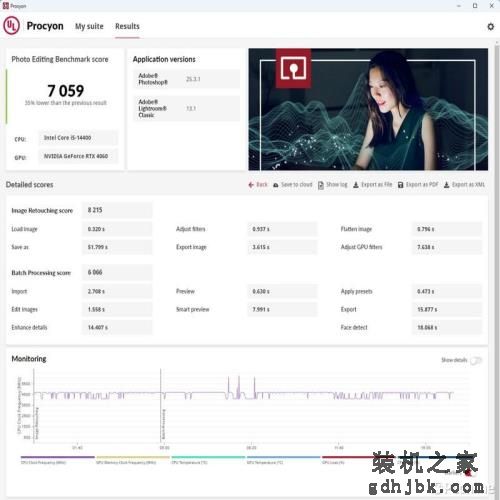Viewport: 500px width, 500px height.
Task: Click the Export time value under Batch Processing
Action: [x=447, y=309]
